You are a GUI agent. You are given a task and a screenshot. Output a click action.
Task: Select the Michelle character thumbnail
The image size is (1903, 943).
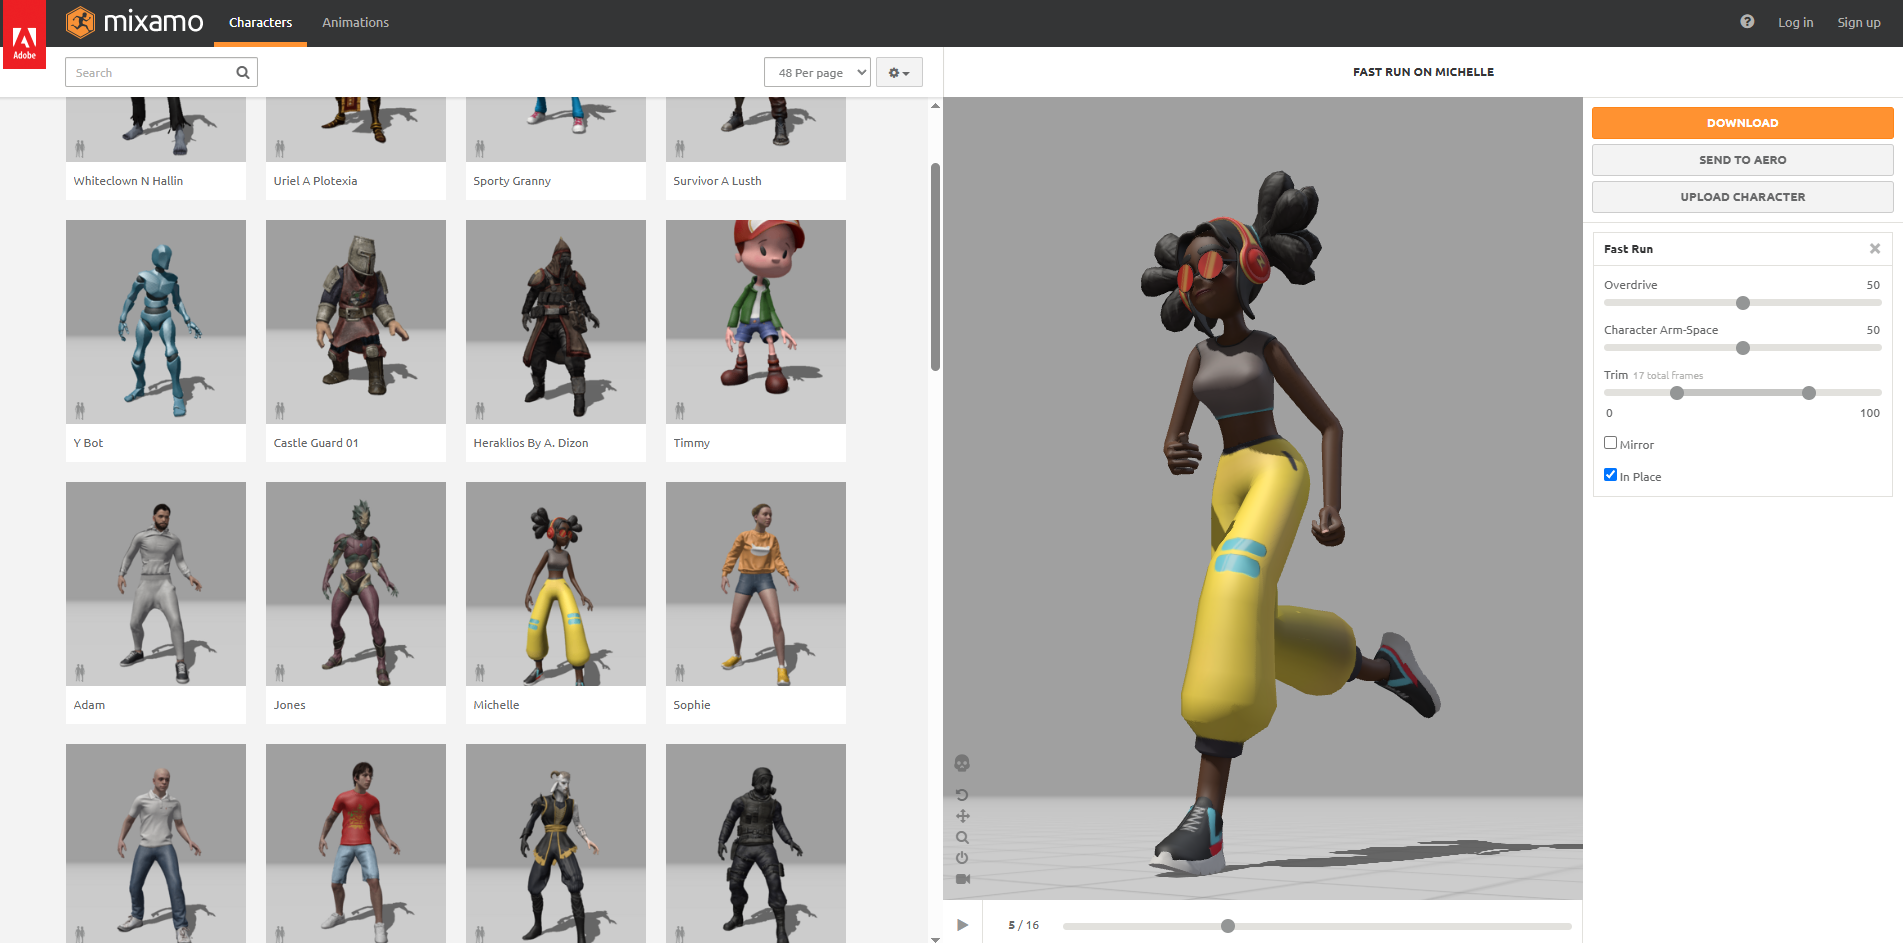[556, 584]
